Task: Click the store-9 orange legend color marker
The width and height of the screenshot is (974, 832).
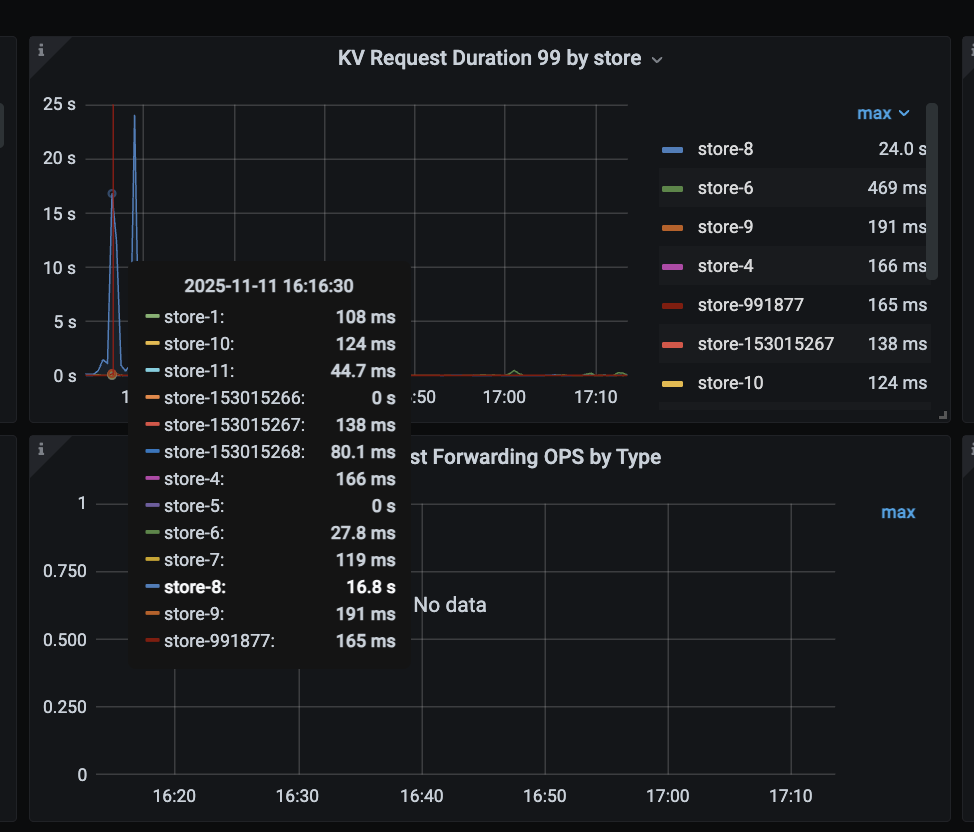Action: pyautogui.click(x=672, y=228)
